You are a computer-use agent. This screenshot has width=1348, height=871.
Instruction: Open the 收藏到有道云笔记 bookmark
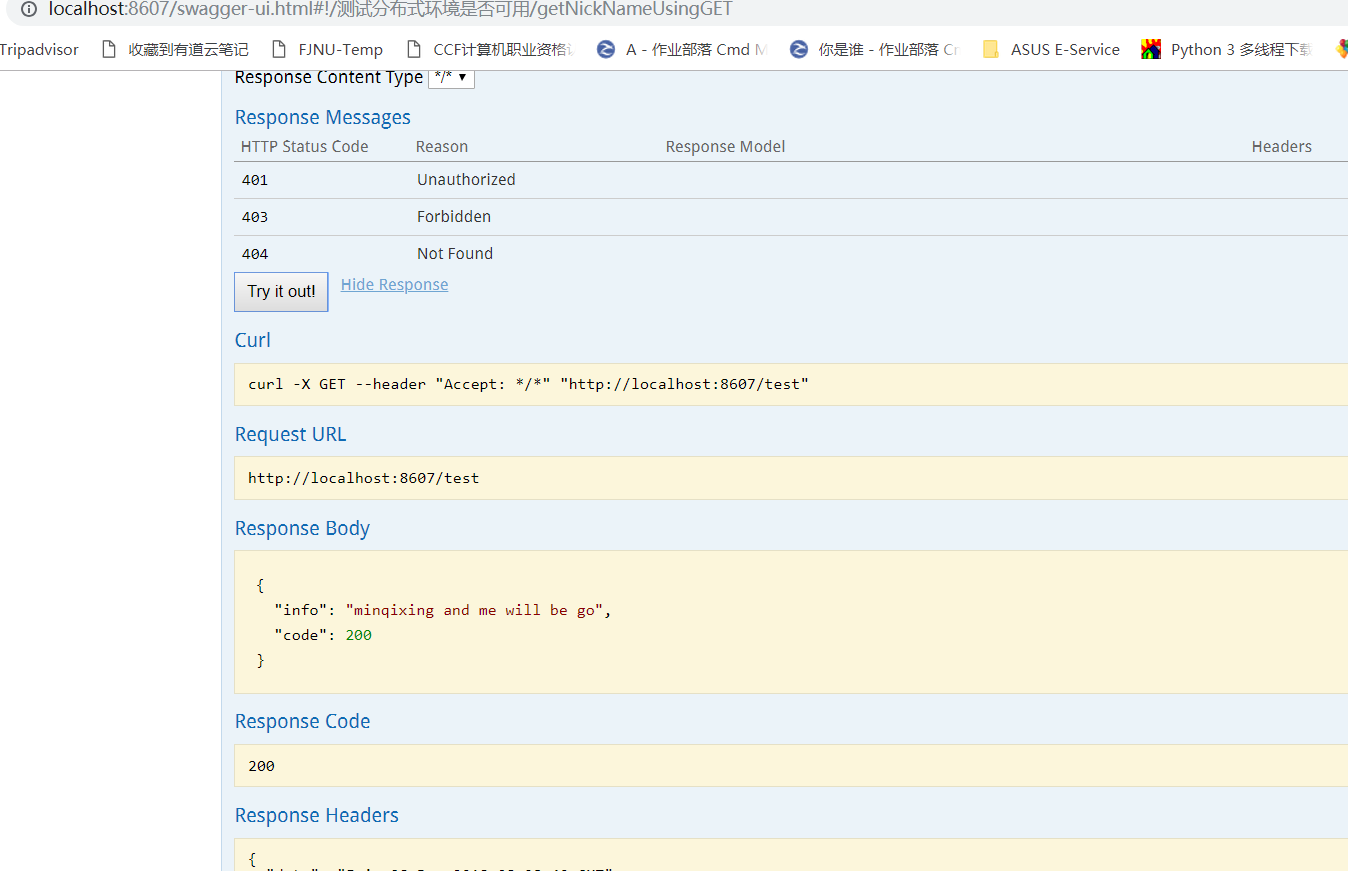coord(188,49)
